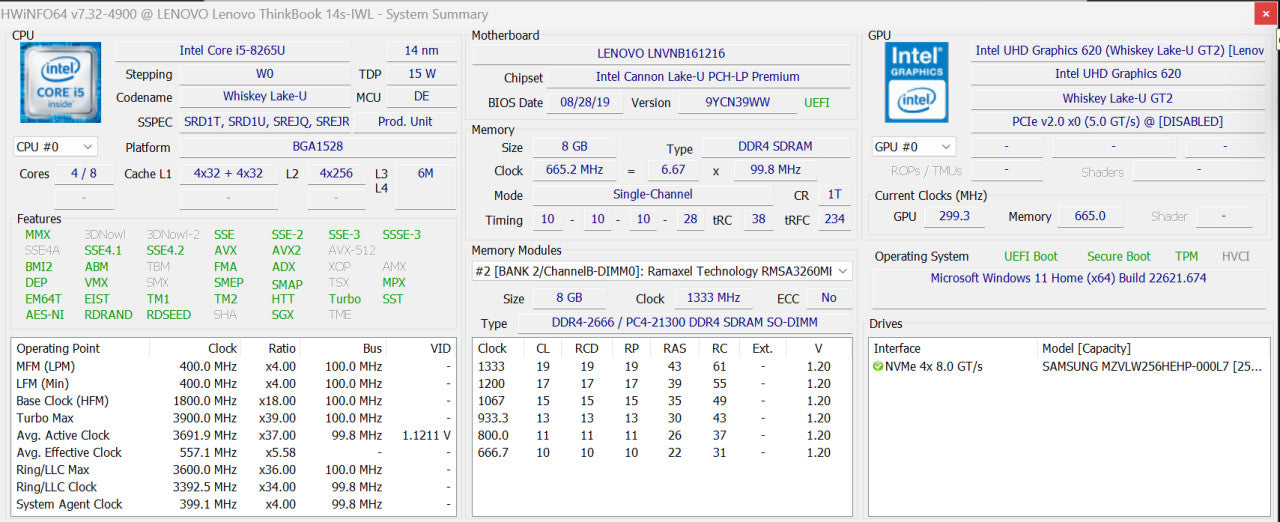
Task: Click the AES-NI feature label
Action: click(44, 315)
